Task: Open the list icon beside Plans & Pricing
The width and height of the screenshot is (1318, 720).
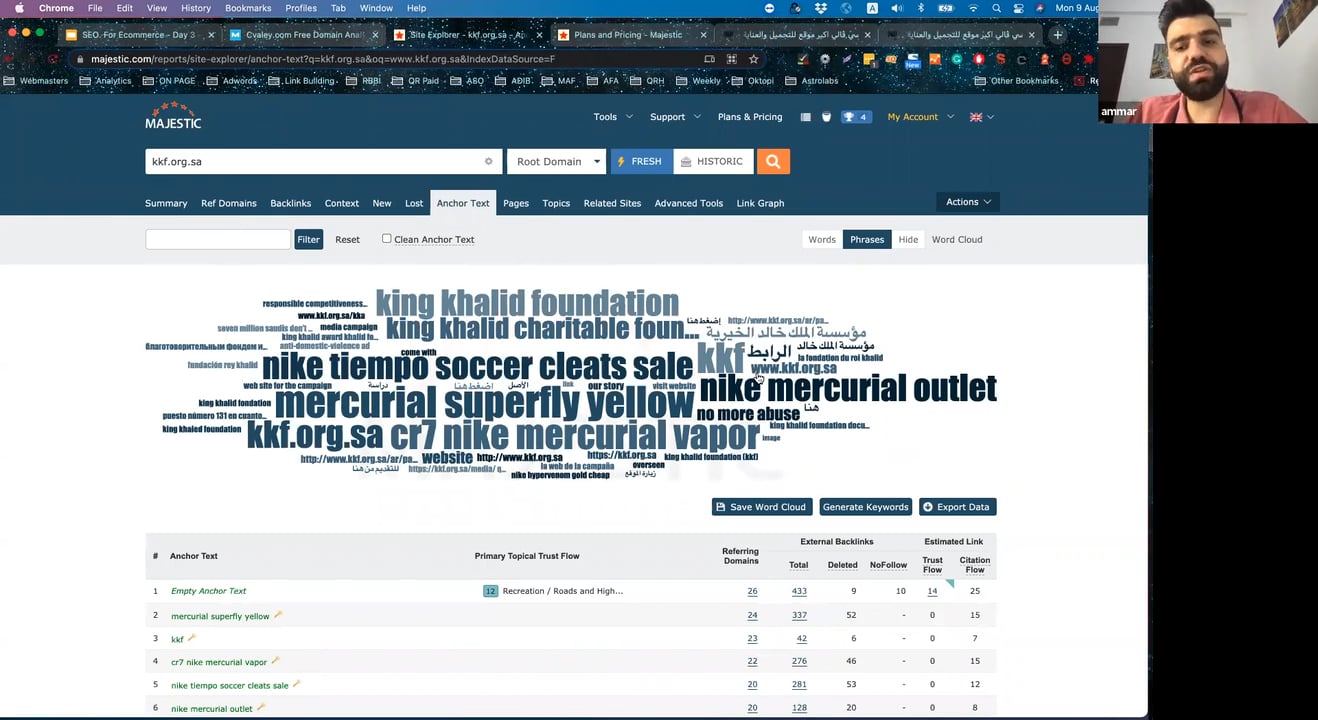Action: 805,117
